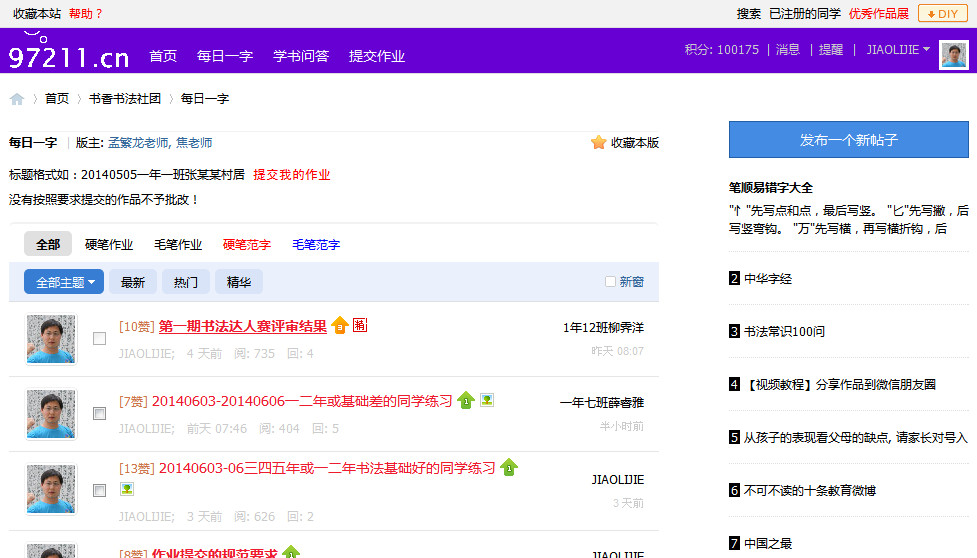Filter threads by 精华
This screenshot has height=558, width=977.
coord(239,282)
